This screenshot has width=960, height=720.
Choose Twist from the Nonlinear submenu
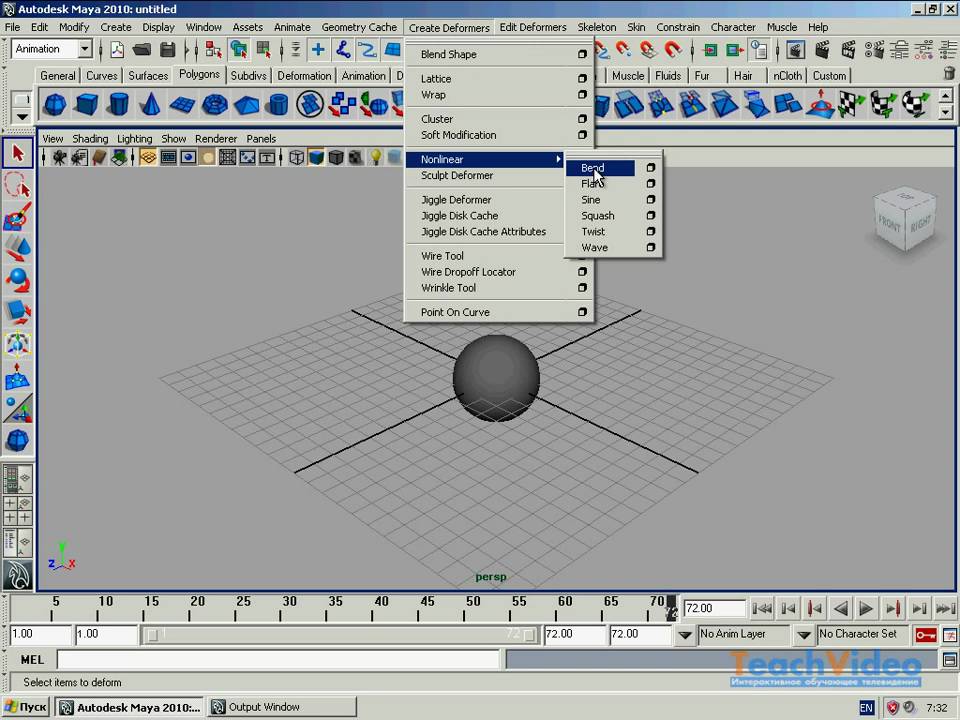[593, 232]
